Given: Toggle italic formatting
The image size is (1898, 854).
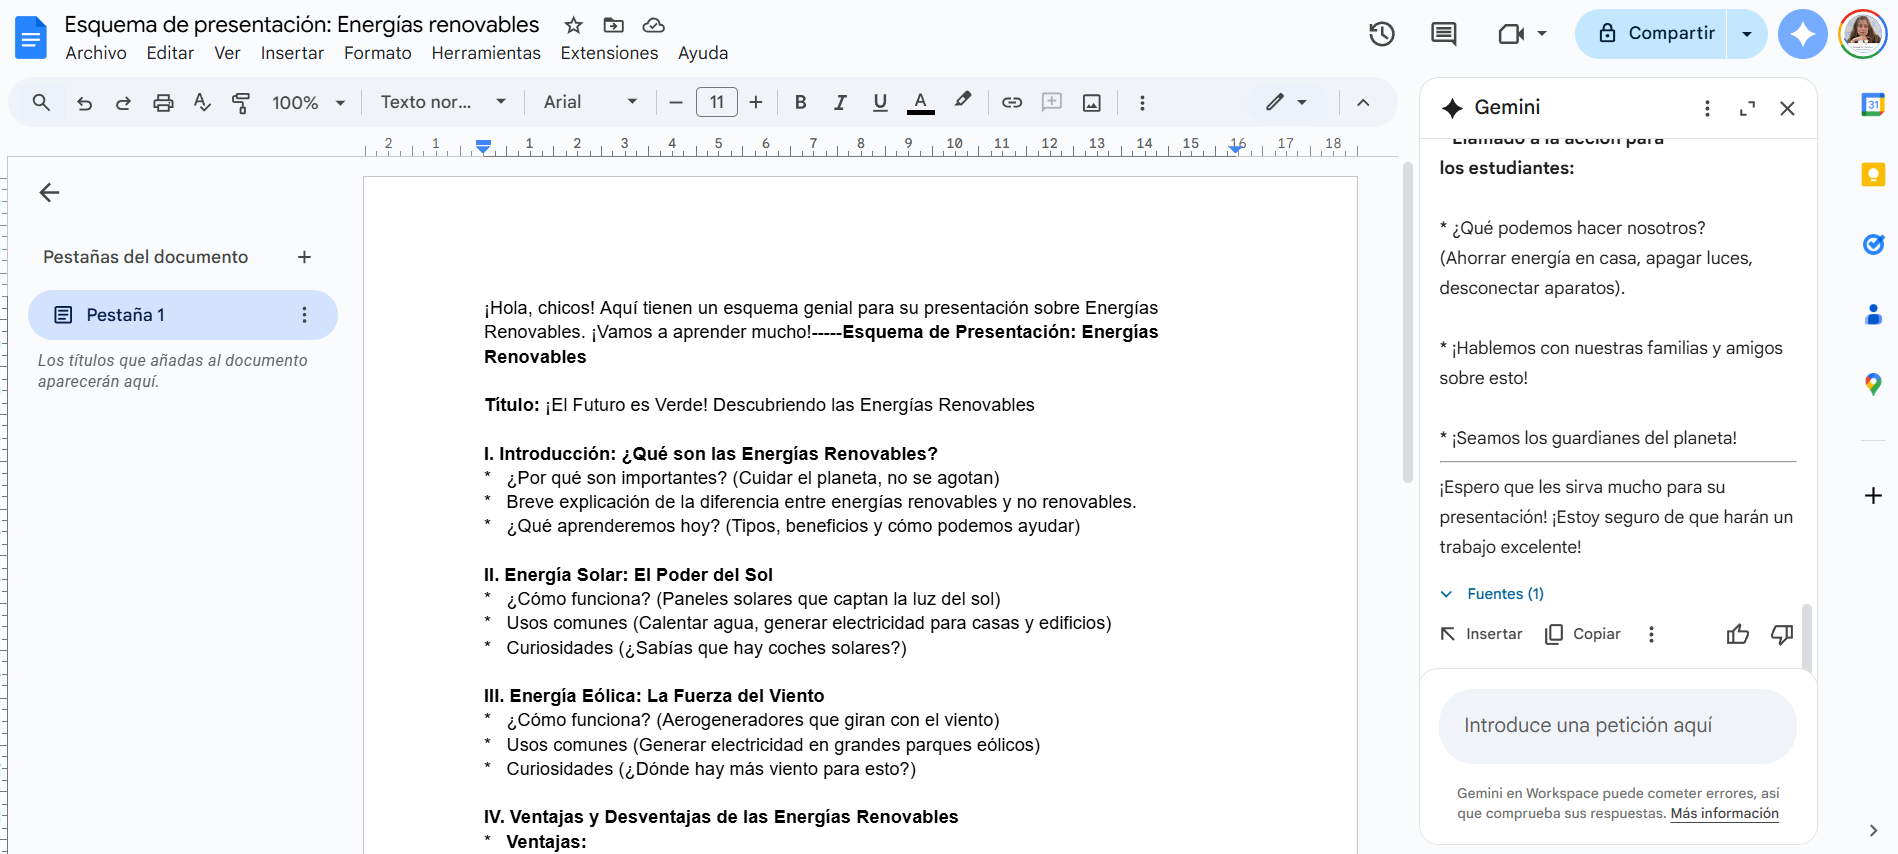Looking at the screenshot, I should pos(840,102).
